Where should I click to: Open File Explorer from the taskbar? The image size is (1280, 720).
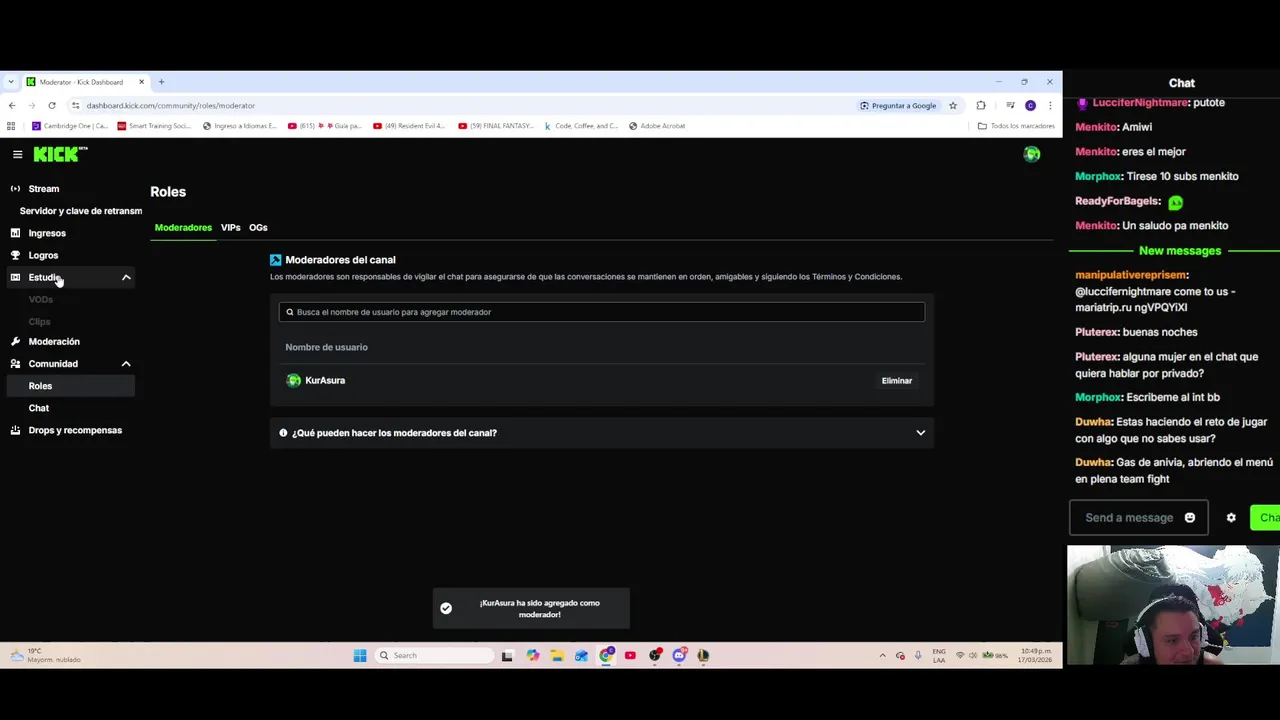(x=557, y=655)
